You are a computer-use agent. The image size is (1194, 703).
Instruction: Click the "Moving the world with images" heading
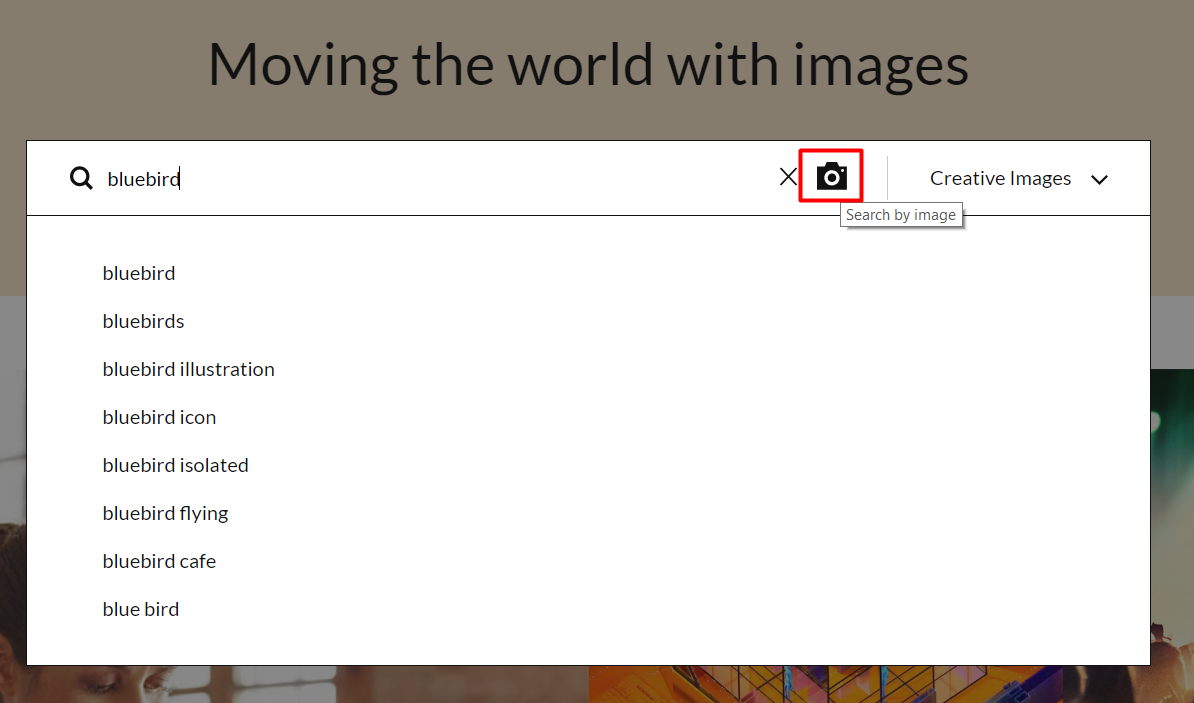(x=588, y=64)
